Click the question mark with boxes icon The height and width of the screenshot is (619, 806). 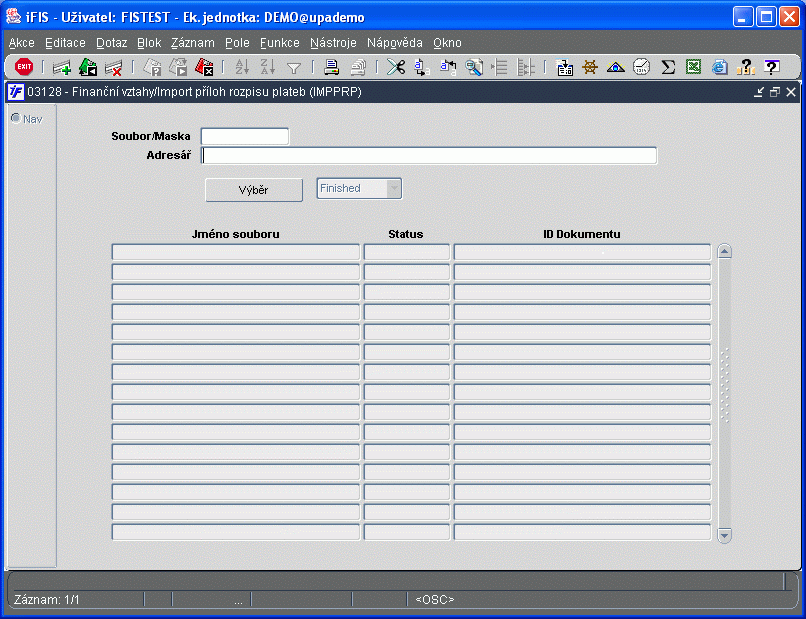[x=745, y=67]
